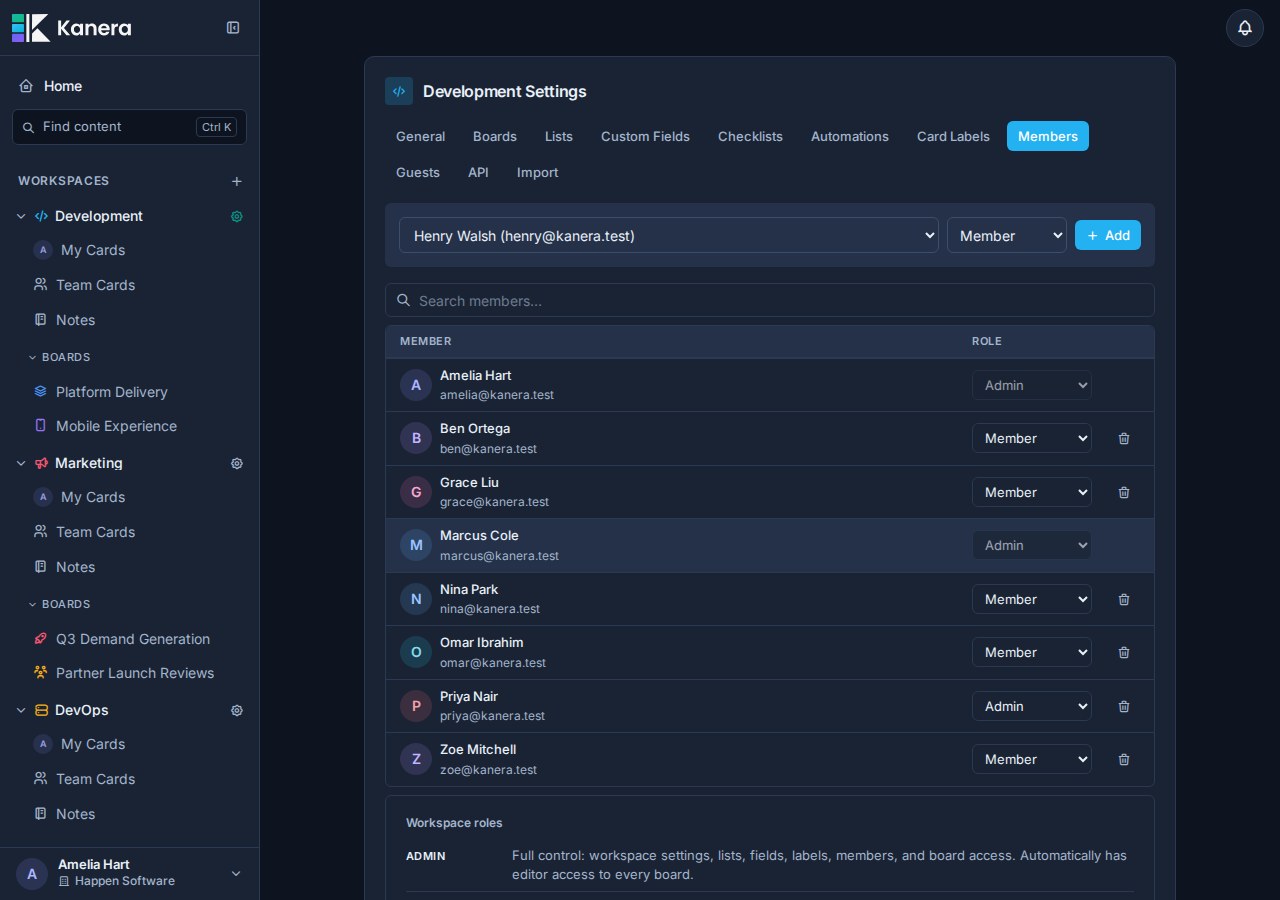Remove Ben Ortega with trash icon
The width and height of the screenshot is (1280, 900).
point(1124,438)
